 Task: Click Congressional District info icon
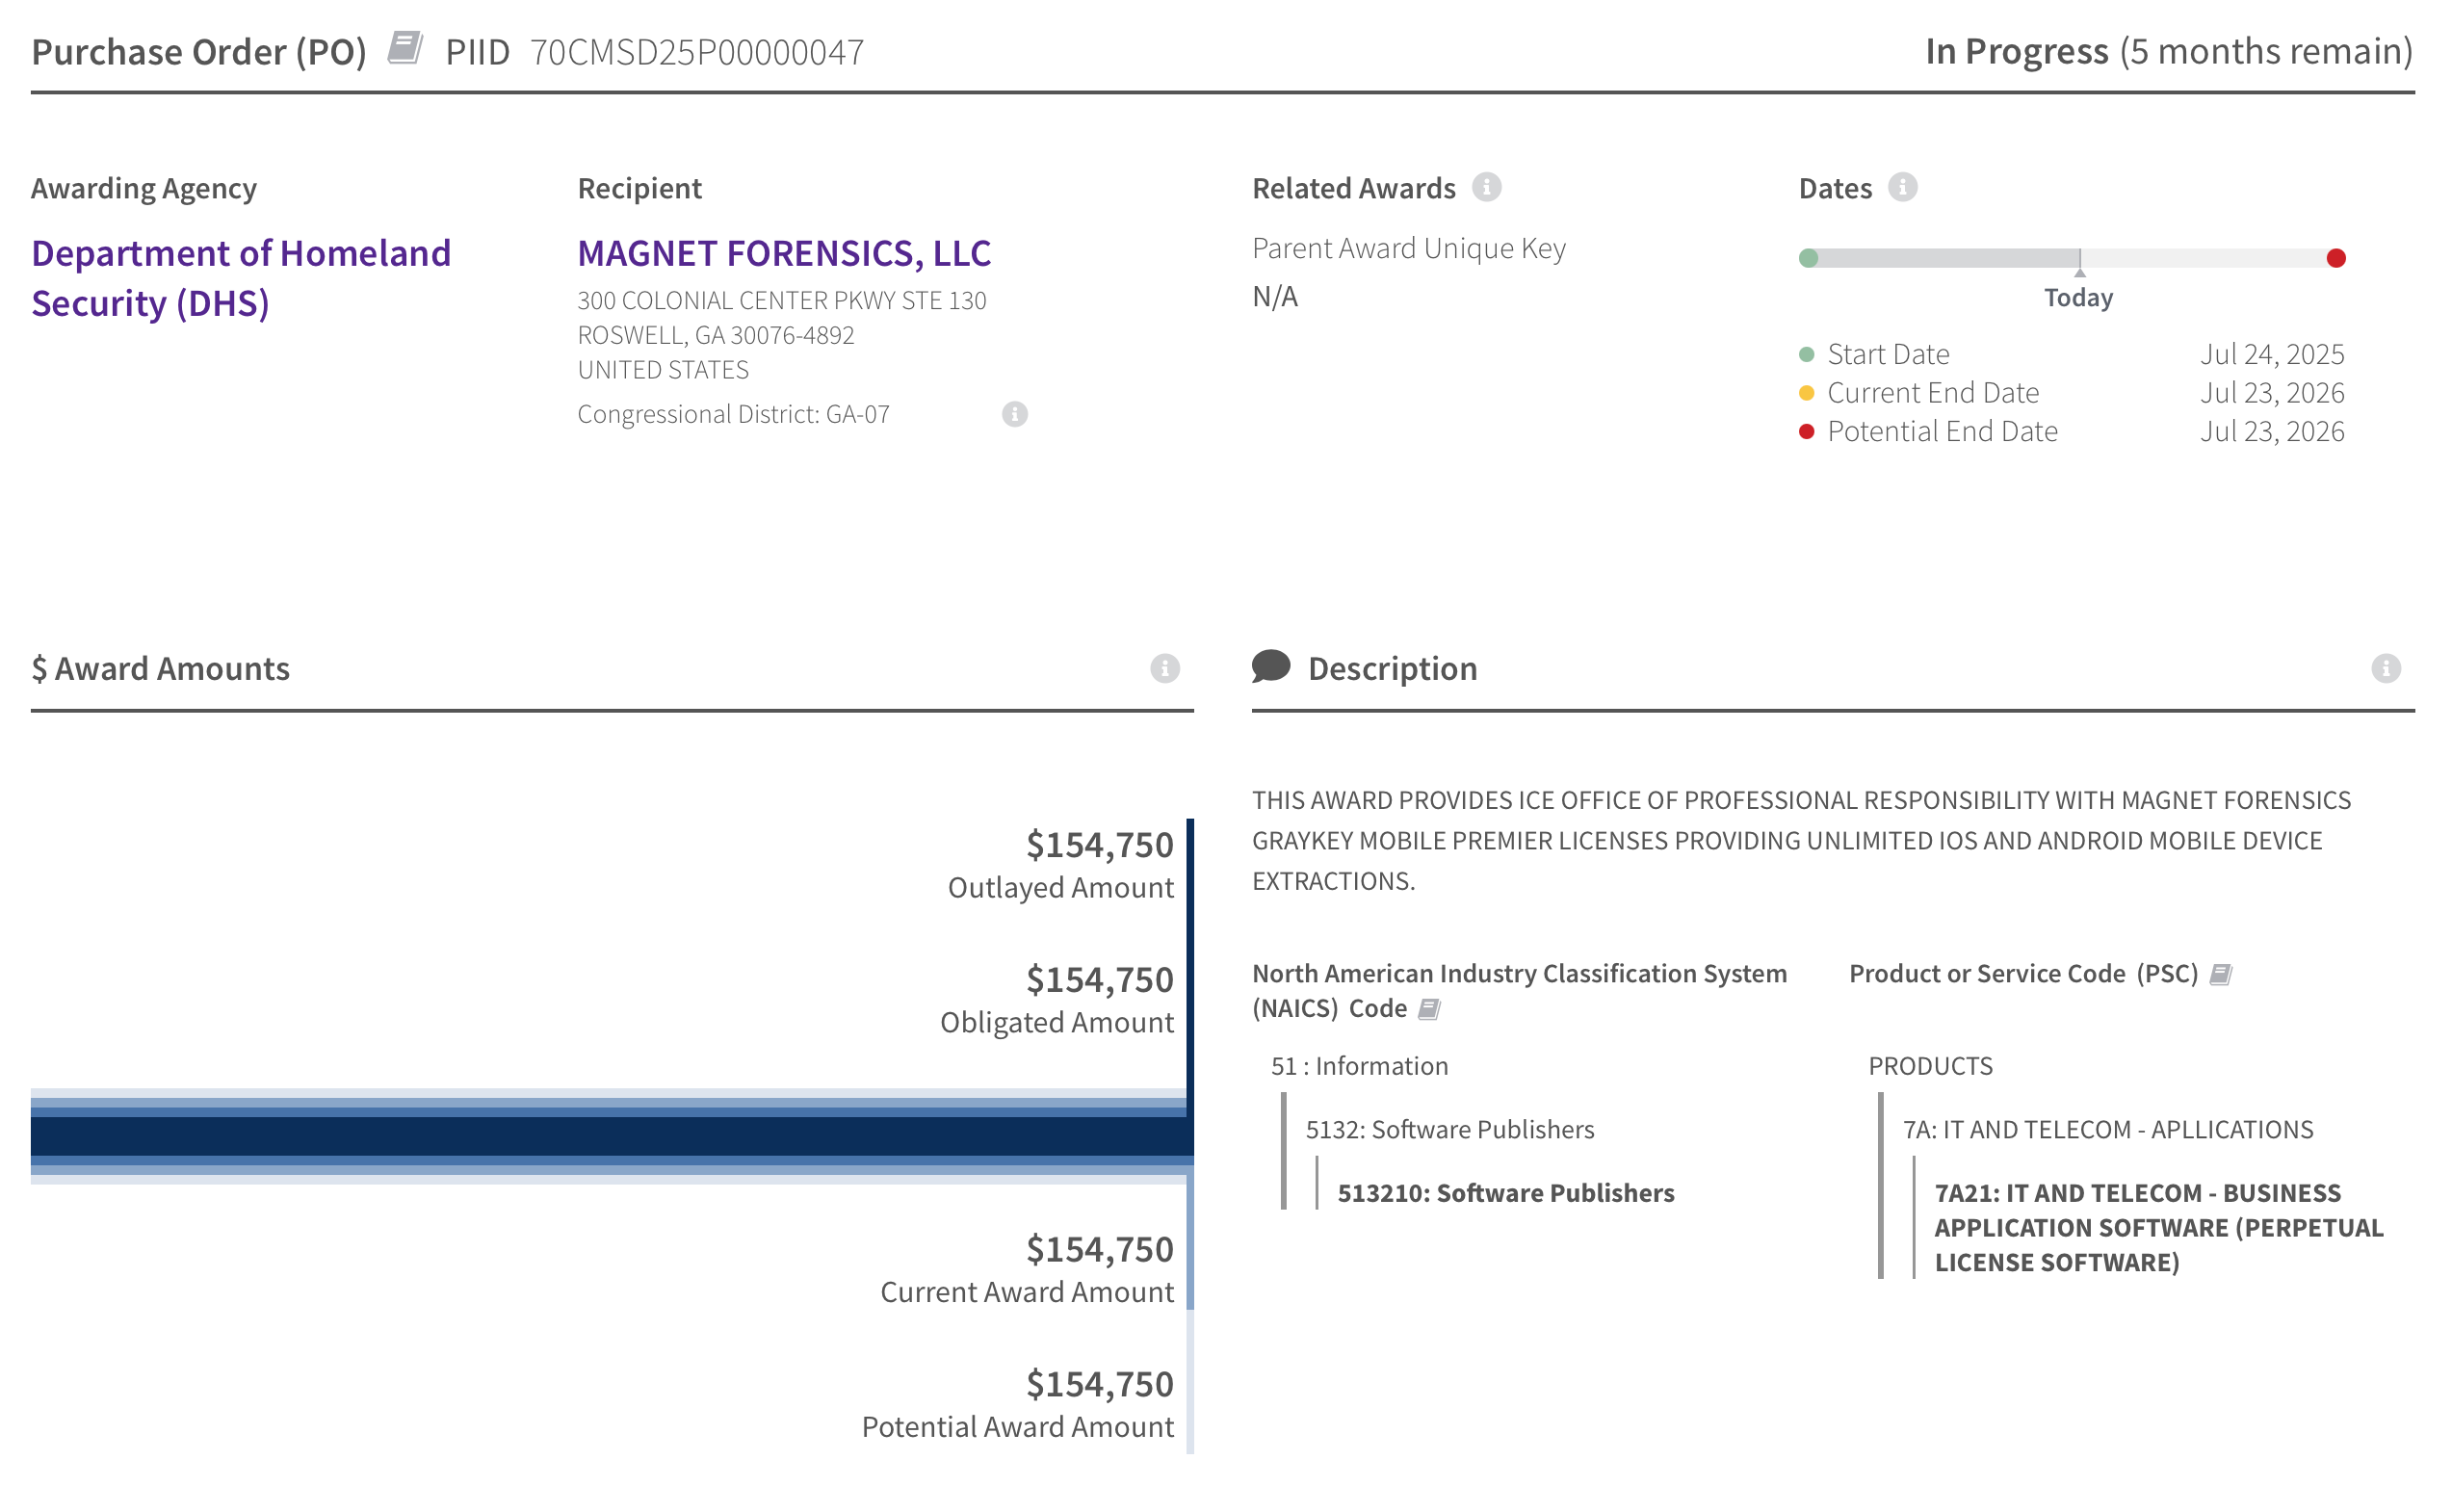1015,414
